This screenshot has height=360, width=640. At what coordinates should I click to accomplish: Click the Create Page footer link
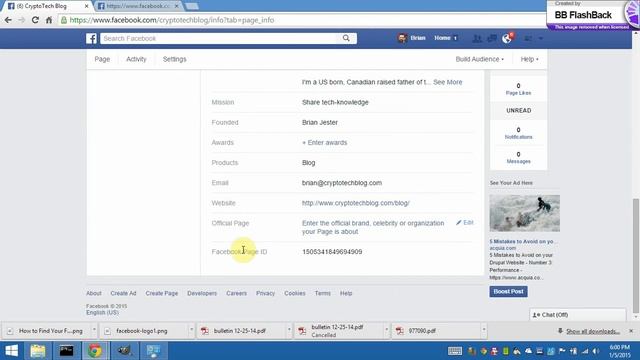[x=162, y=293]
